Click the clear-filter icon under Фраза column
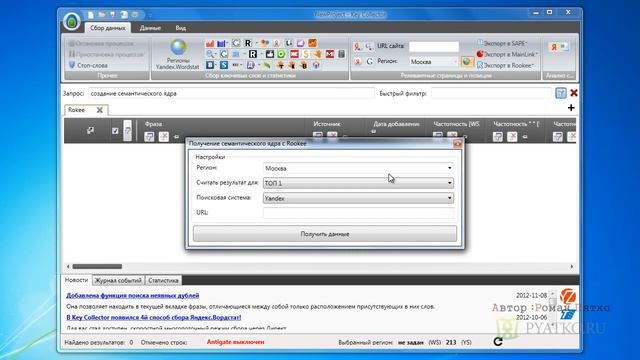The width and height of the screenshot is (640, 360). 164,136
